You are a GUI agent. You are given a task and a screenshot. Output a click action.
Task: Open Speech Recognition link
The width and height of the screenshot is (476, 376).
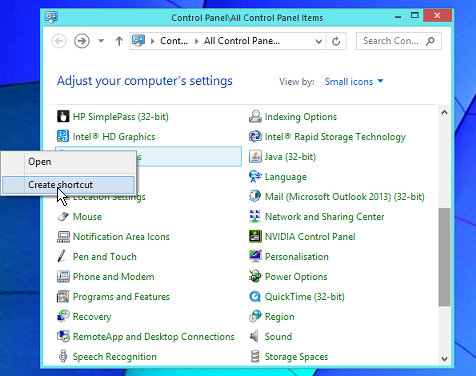(x=115, y=357)
